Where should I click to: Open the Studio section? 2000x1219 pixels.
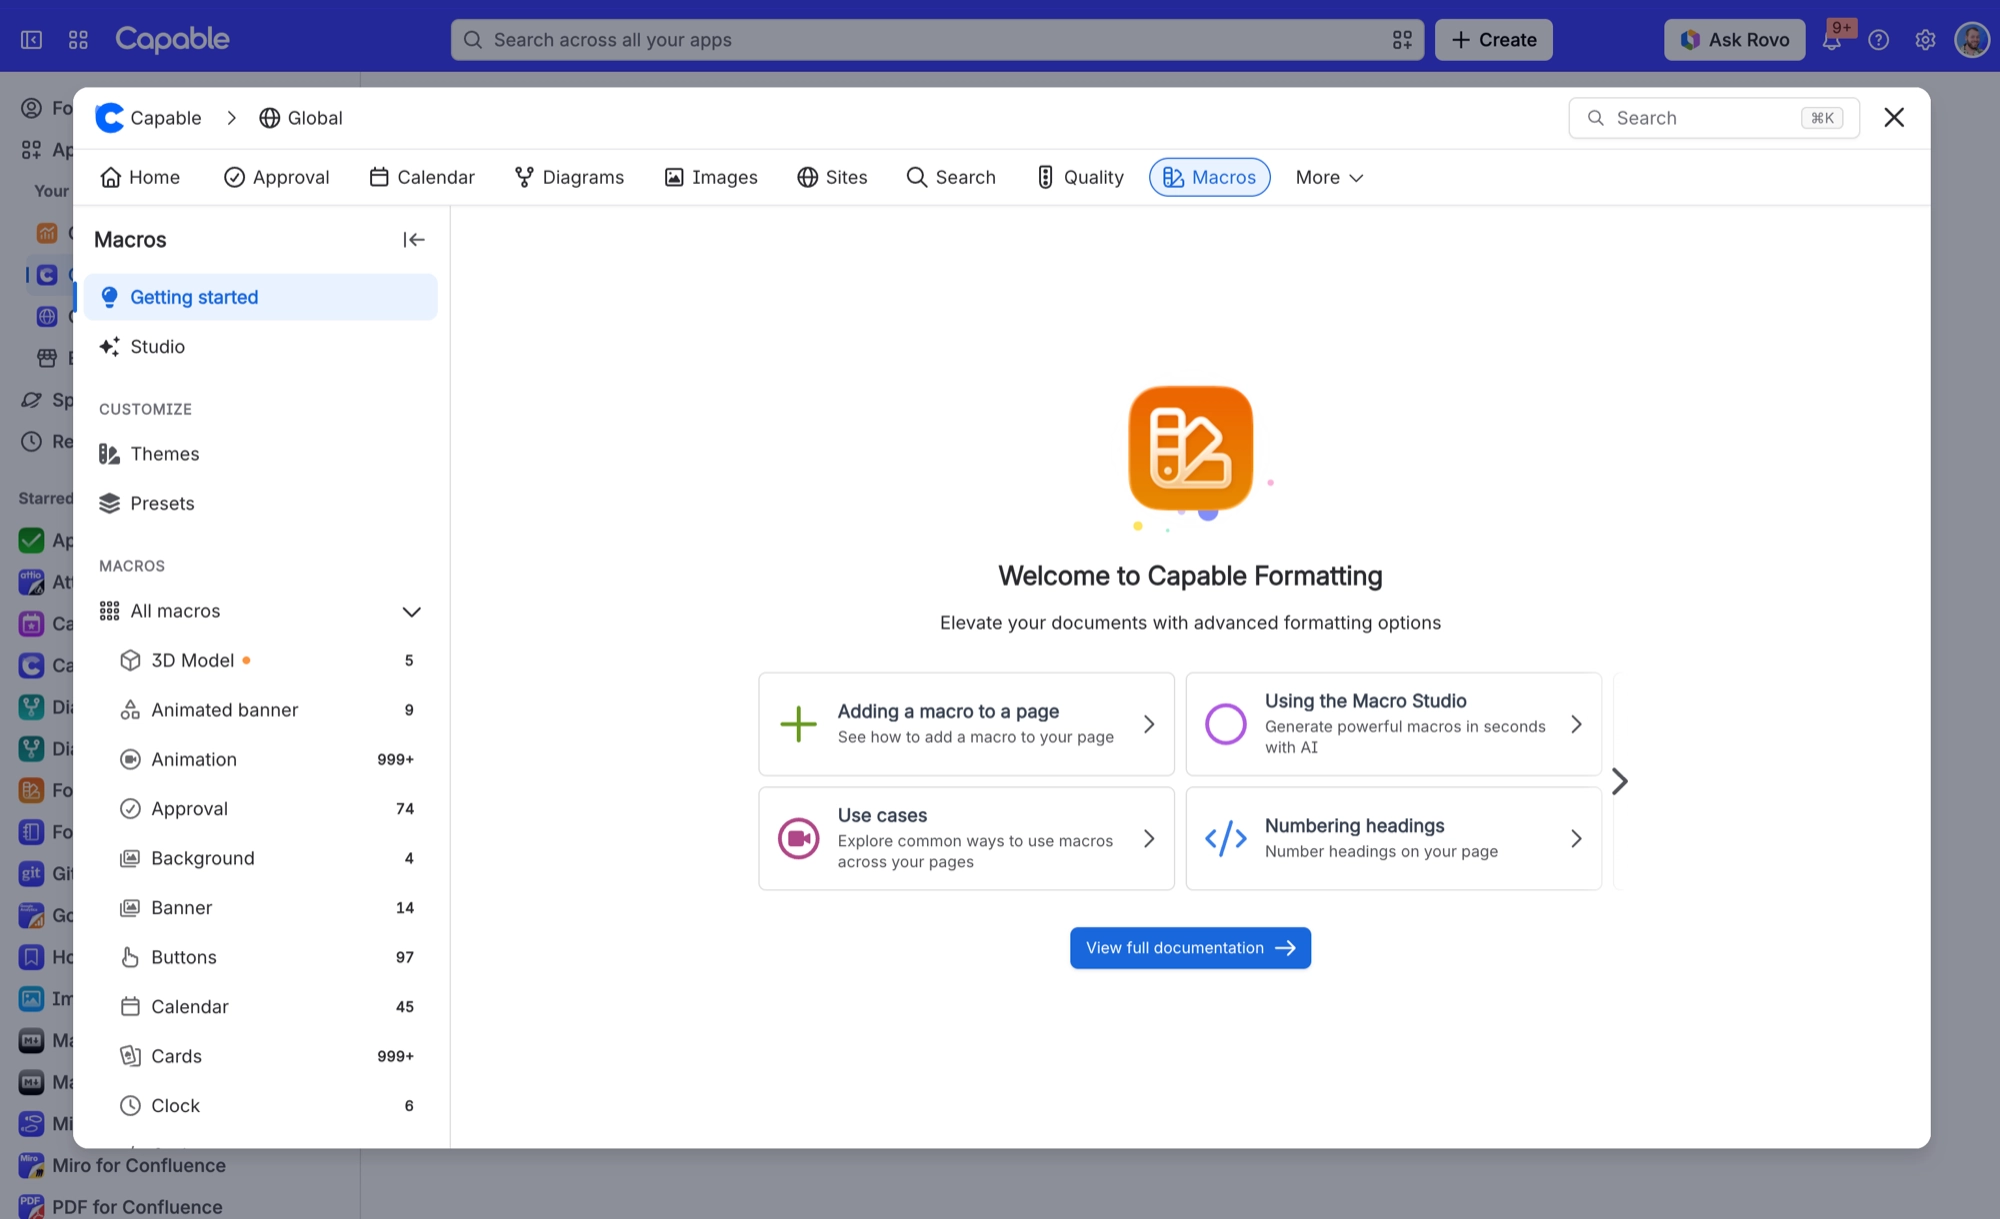pyautogui.click(x=260, y=347)
